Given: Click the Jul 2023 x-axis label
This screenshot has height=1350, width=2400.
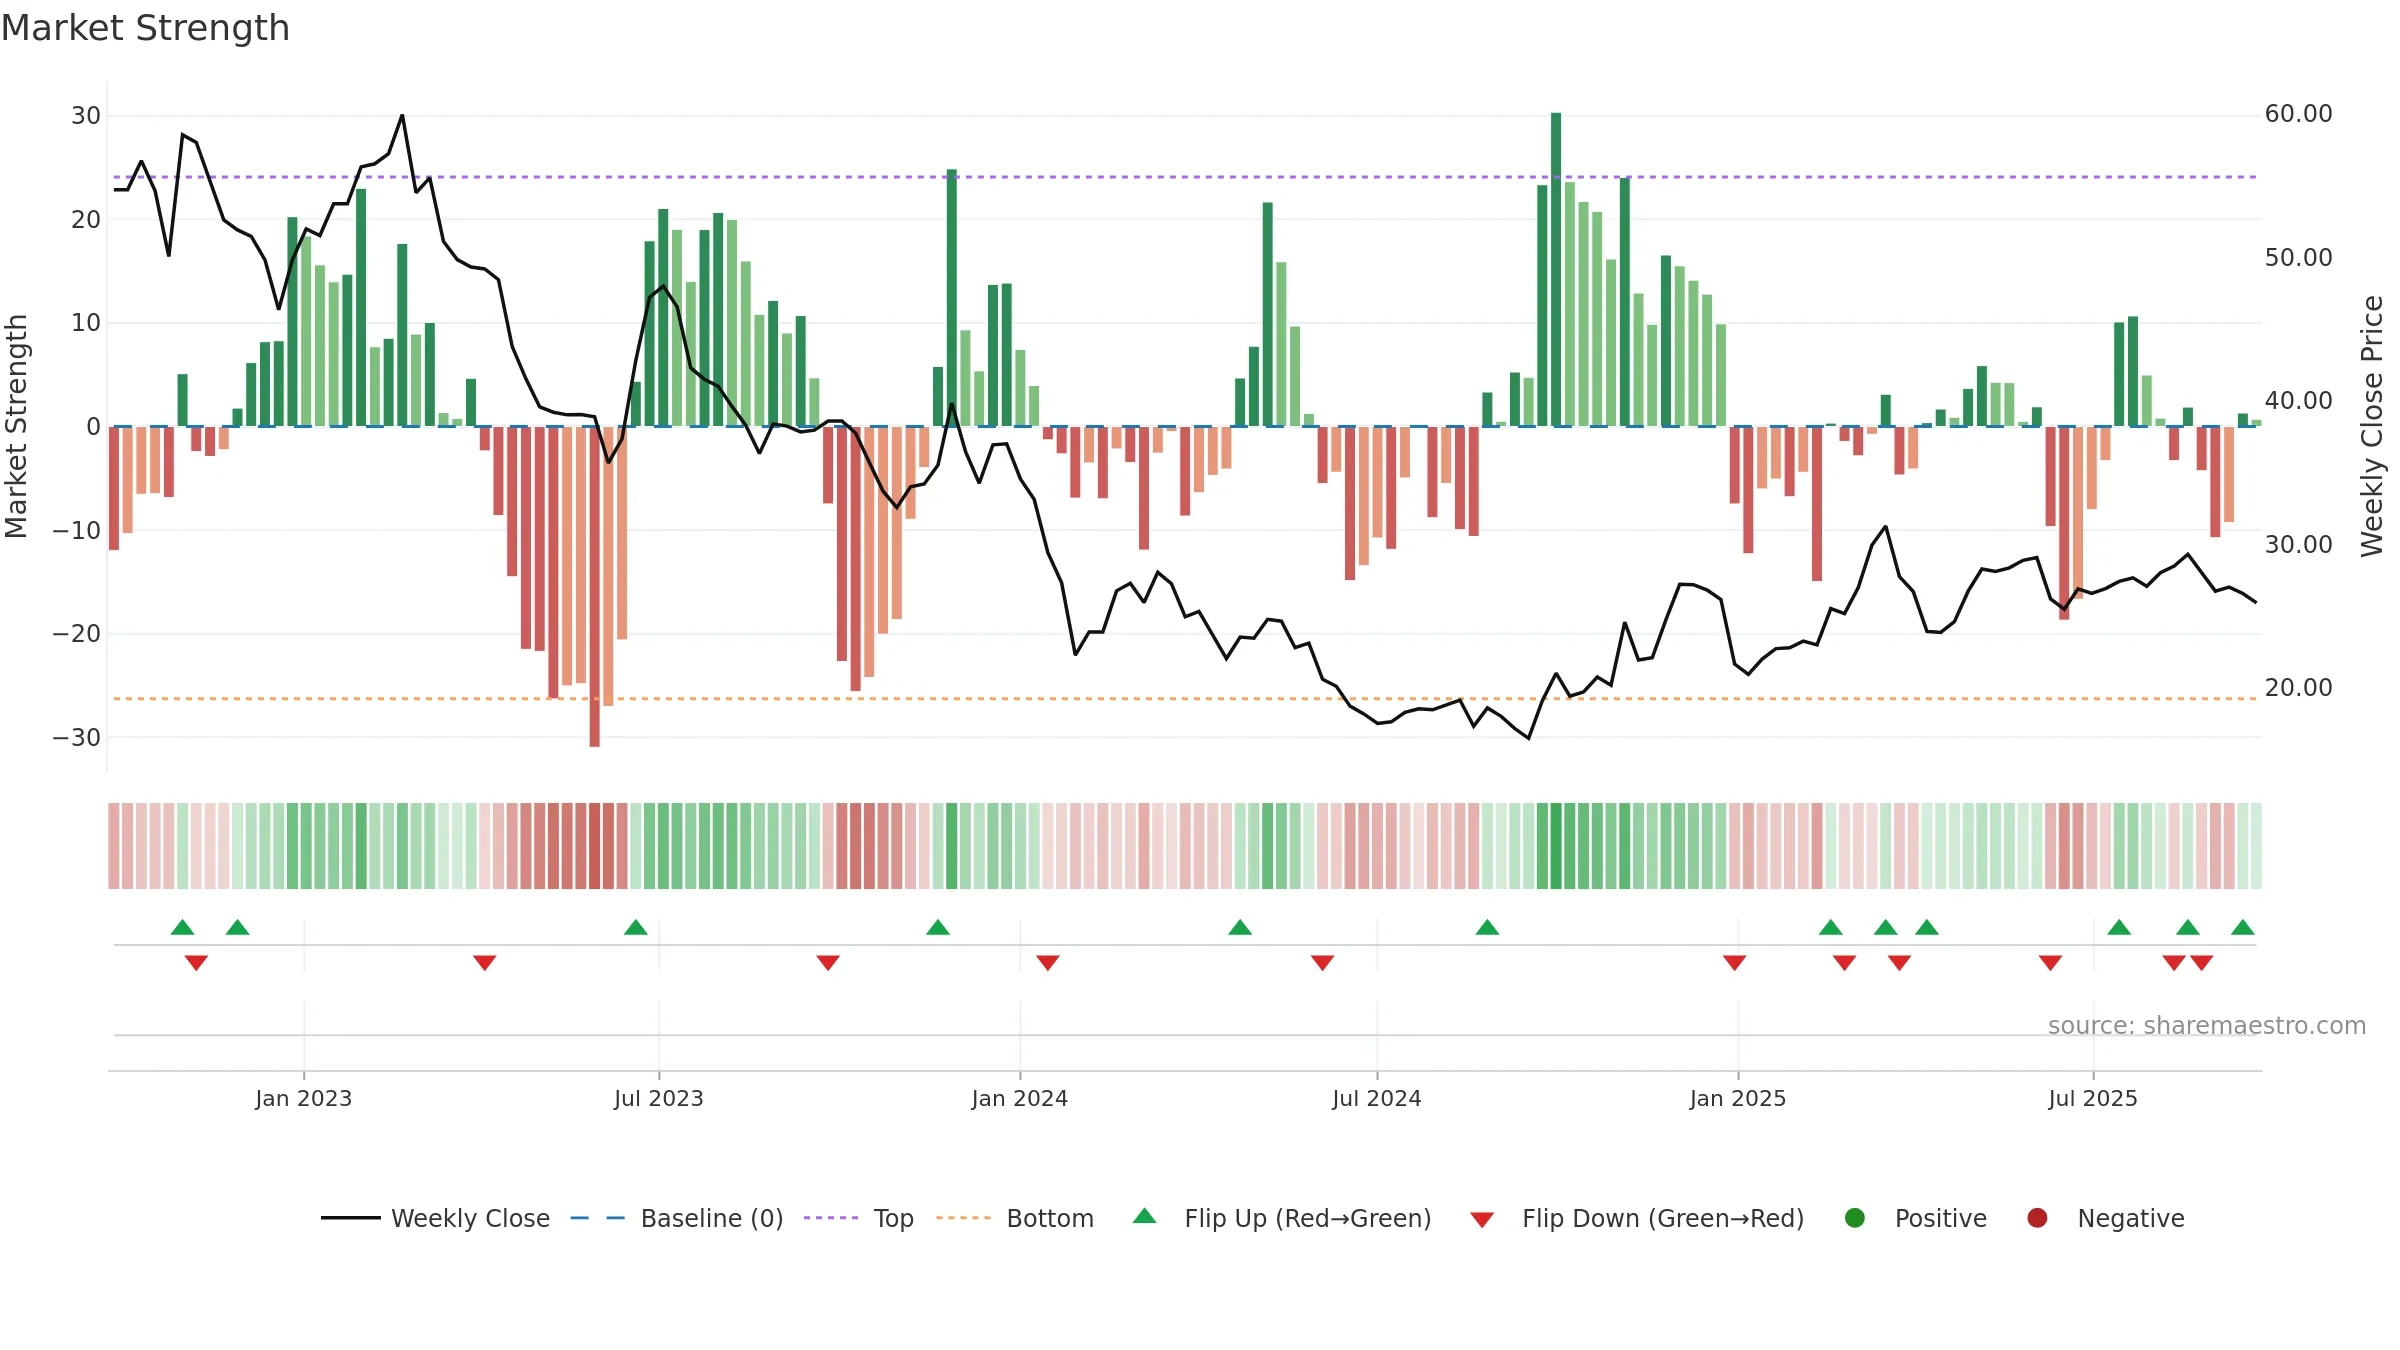Looking at the screenshot, I should (659, 1098).
